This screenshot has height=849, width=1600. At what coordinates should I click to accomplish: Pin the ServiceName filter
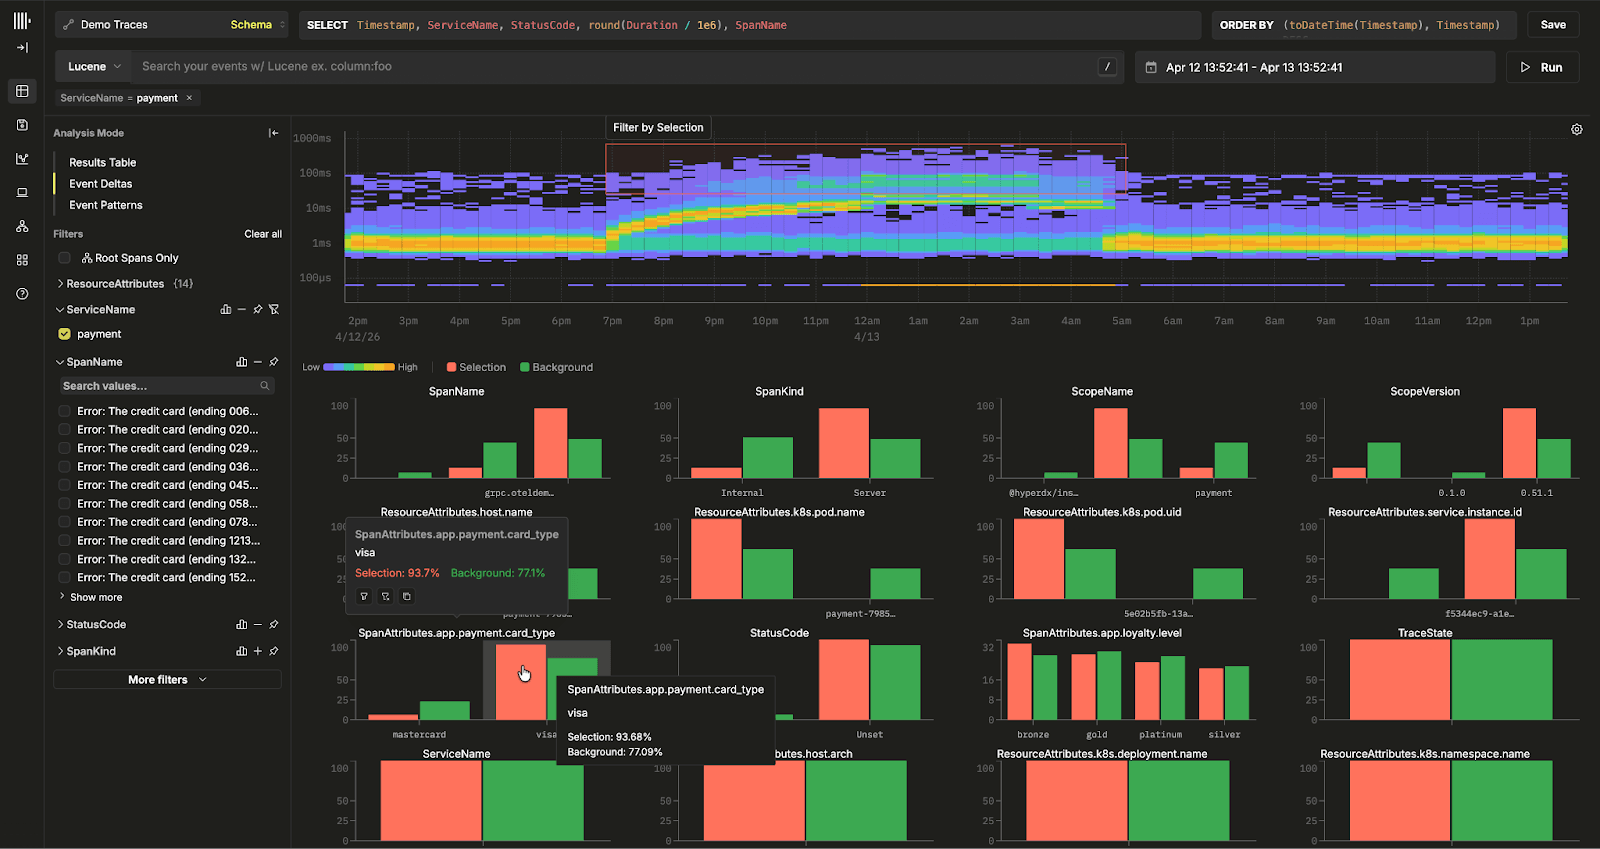[258, 310]
